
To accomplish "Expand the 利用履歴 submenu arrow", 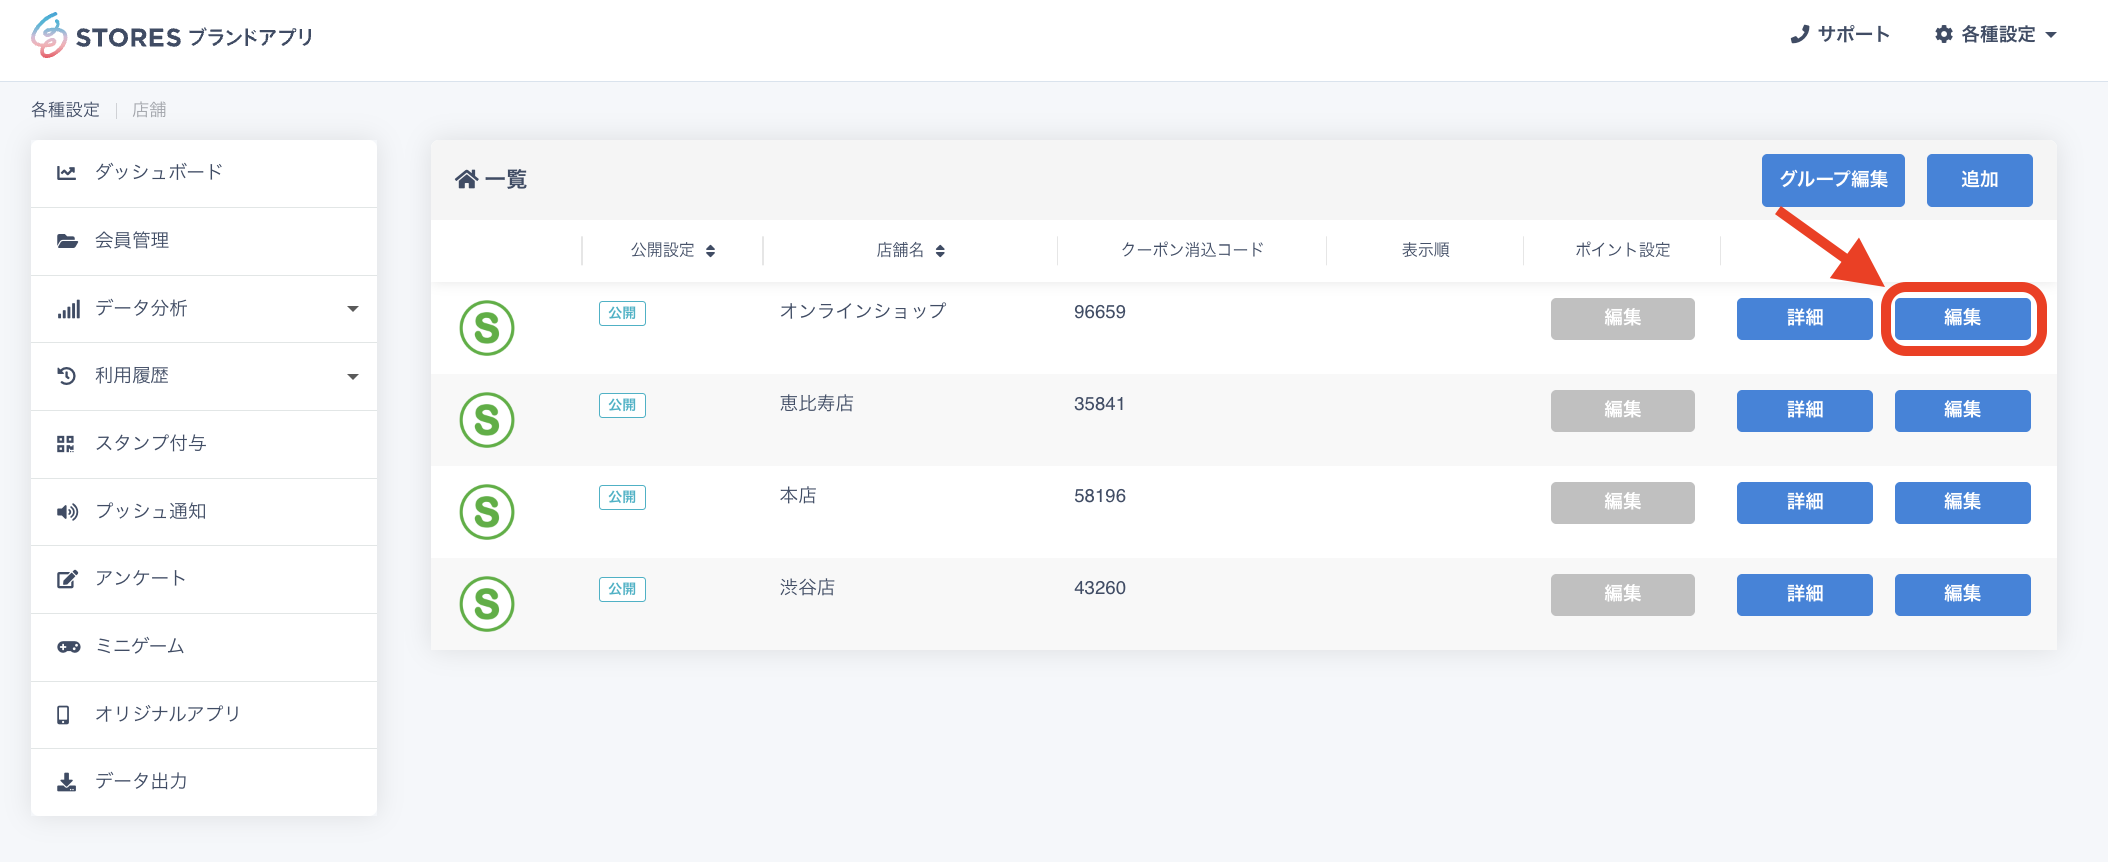I will pyautogui.click(x=353, y=377).
